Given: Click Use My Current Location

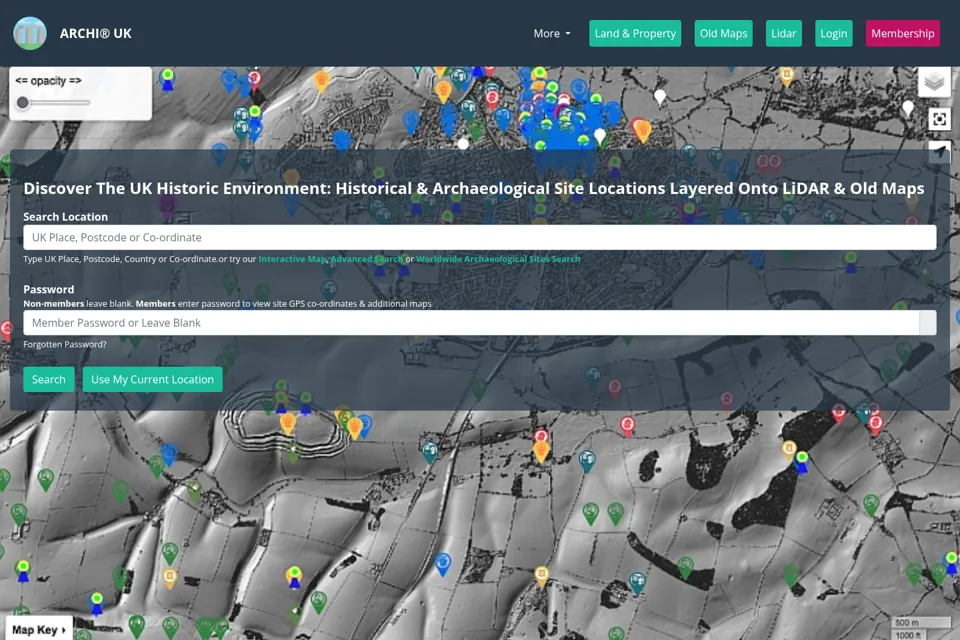Looking at the screenshot, I should tap(152, 379).
